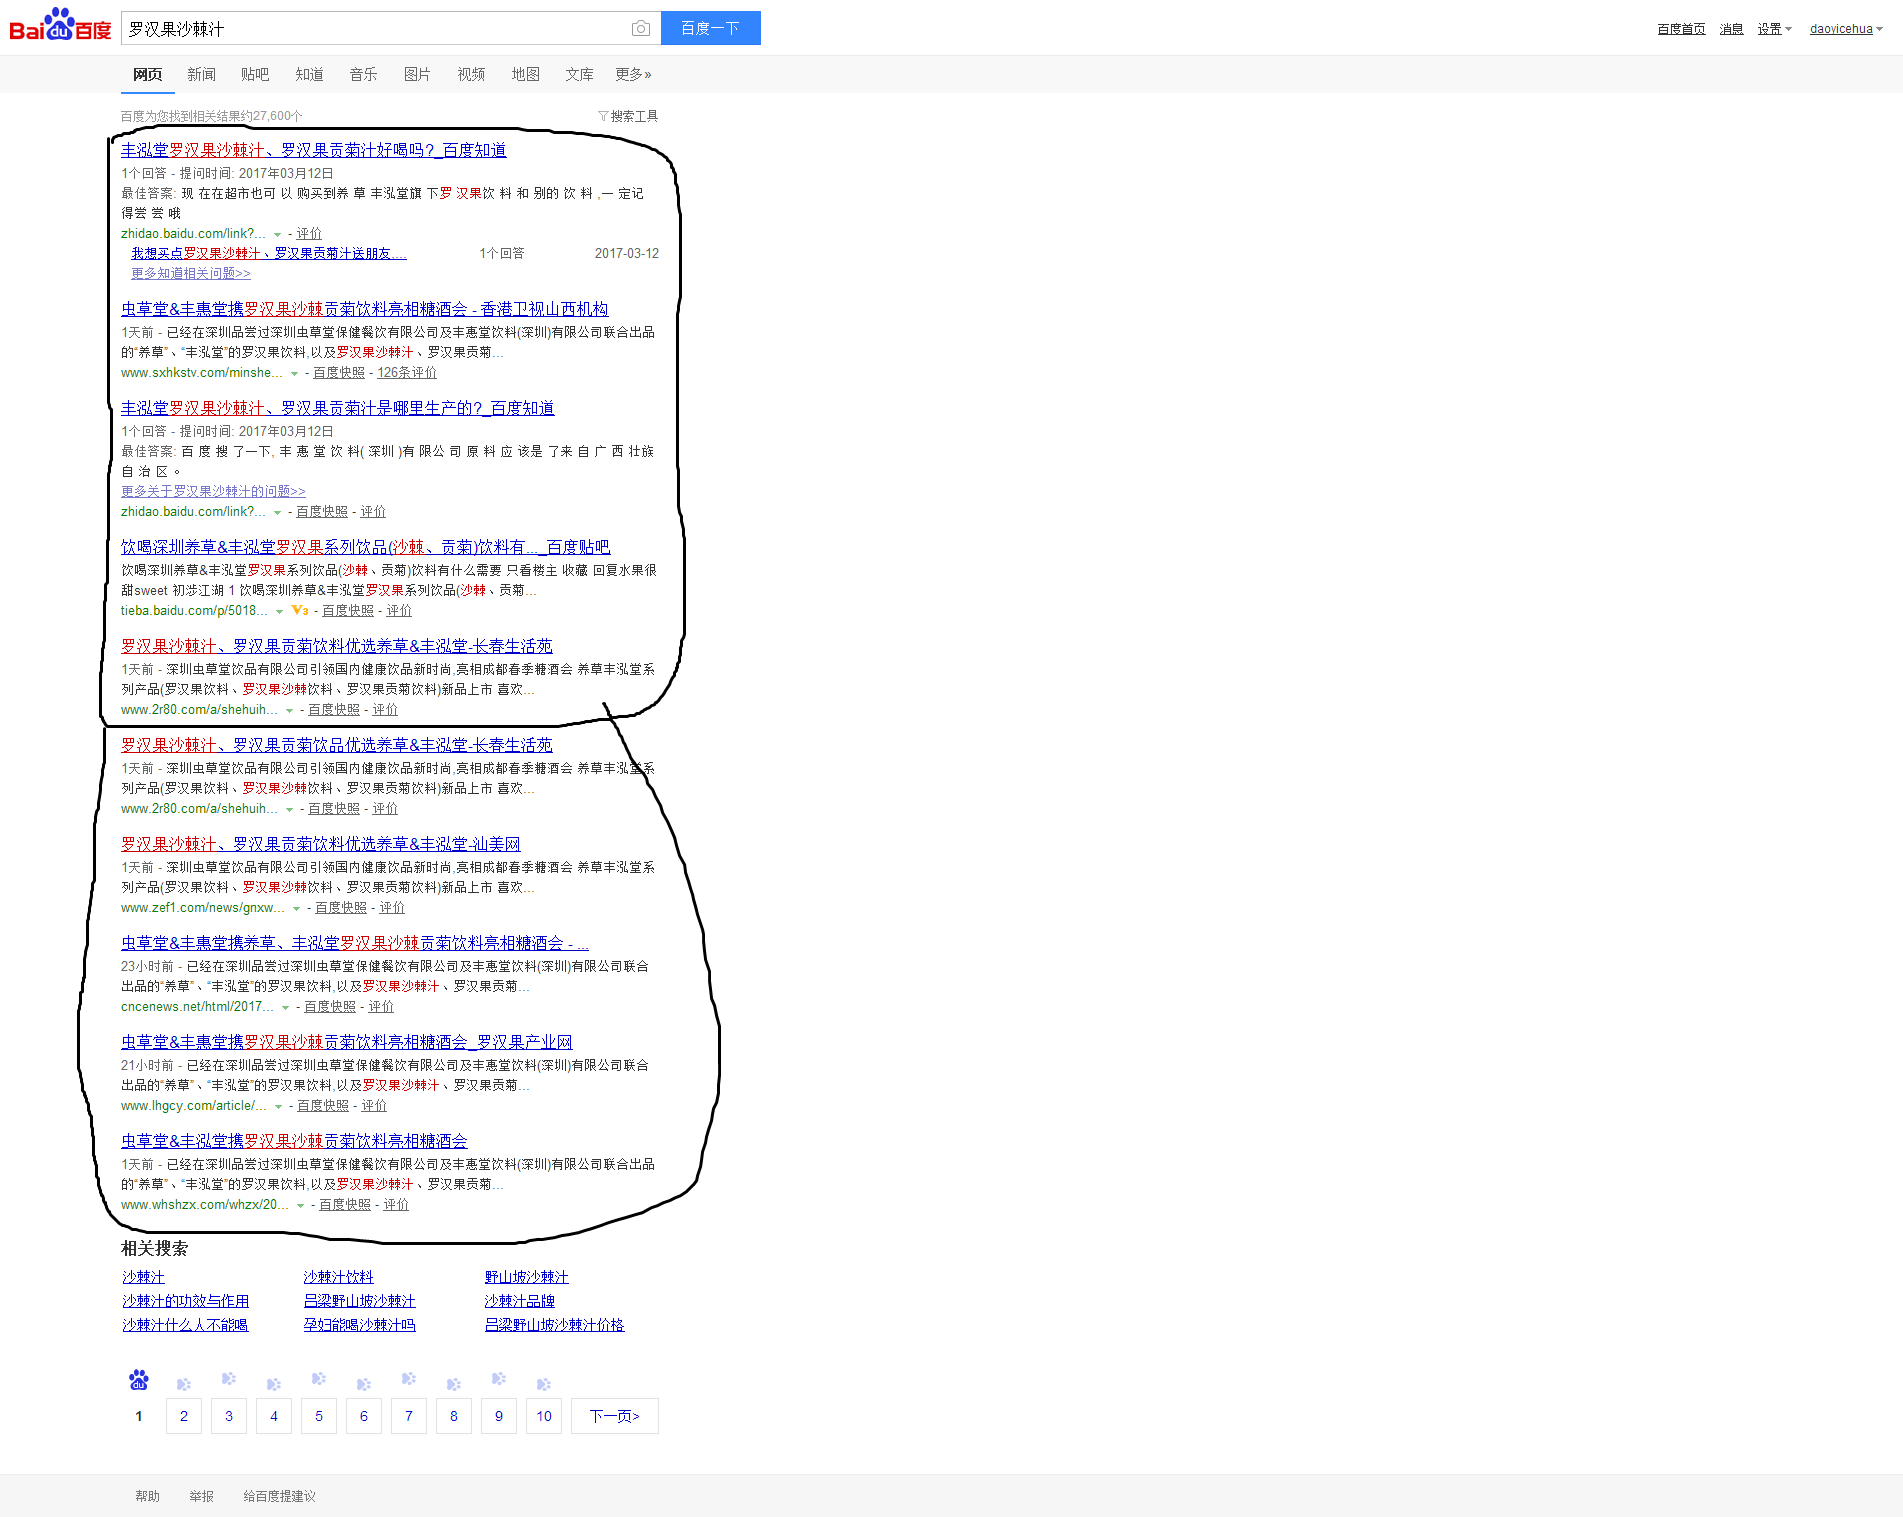Click related search 沙棘汁的功效与作用
Image resolution: width=1903 pixels, height=1517 pixels.
pos(185,1301)
